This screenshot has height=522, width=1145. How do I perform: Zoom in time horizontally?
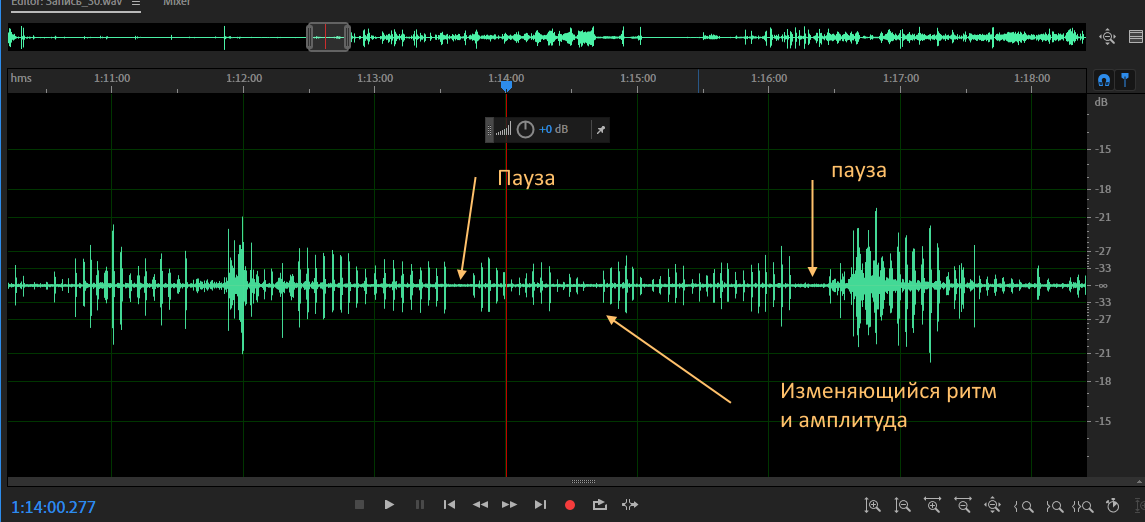tap(933, 504)
